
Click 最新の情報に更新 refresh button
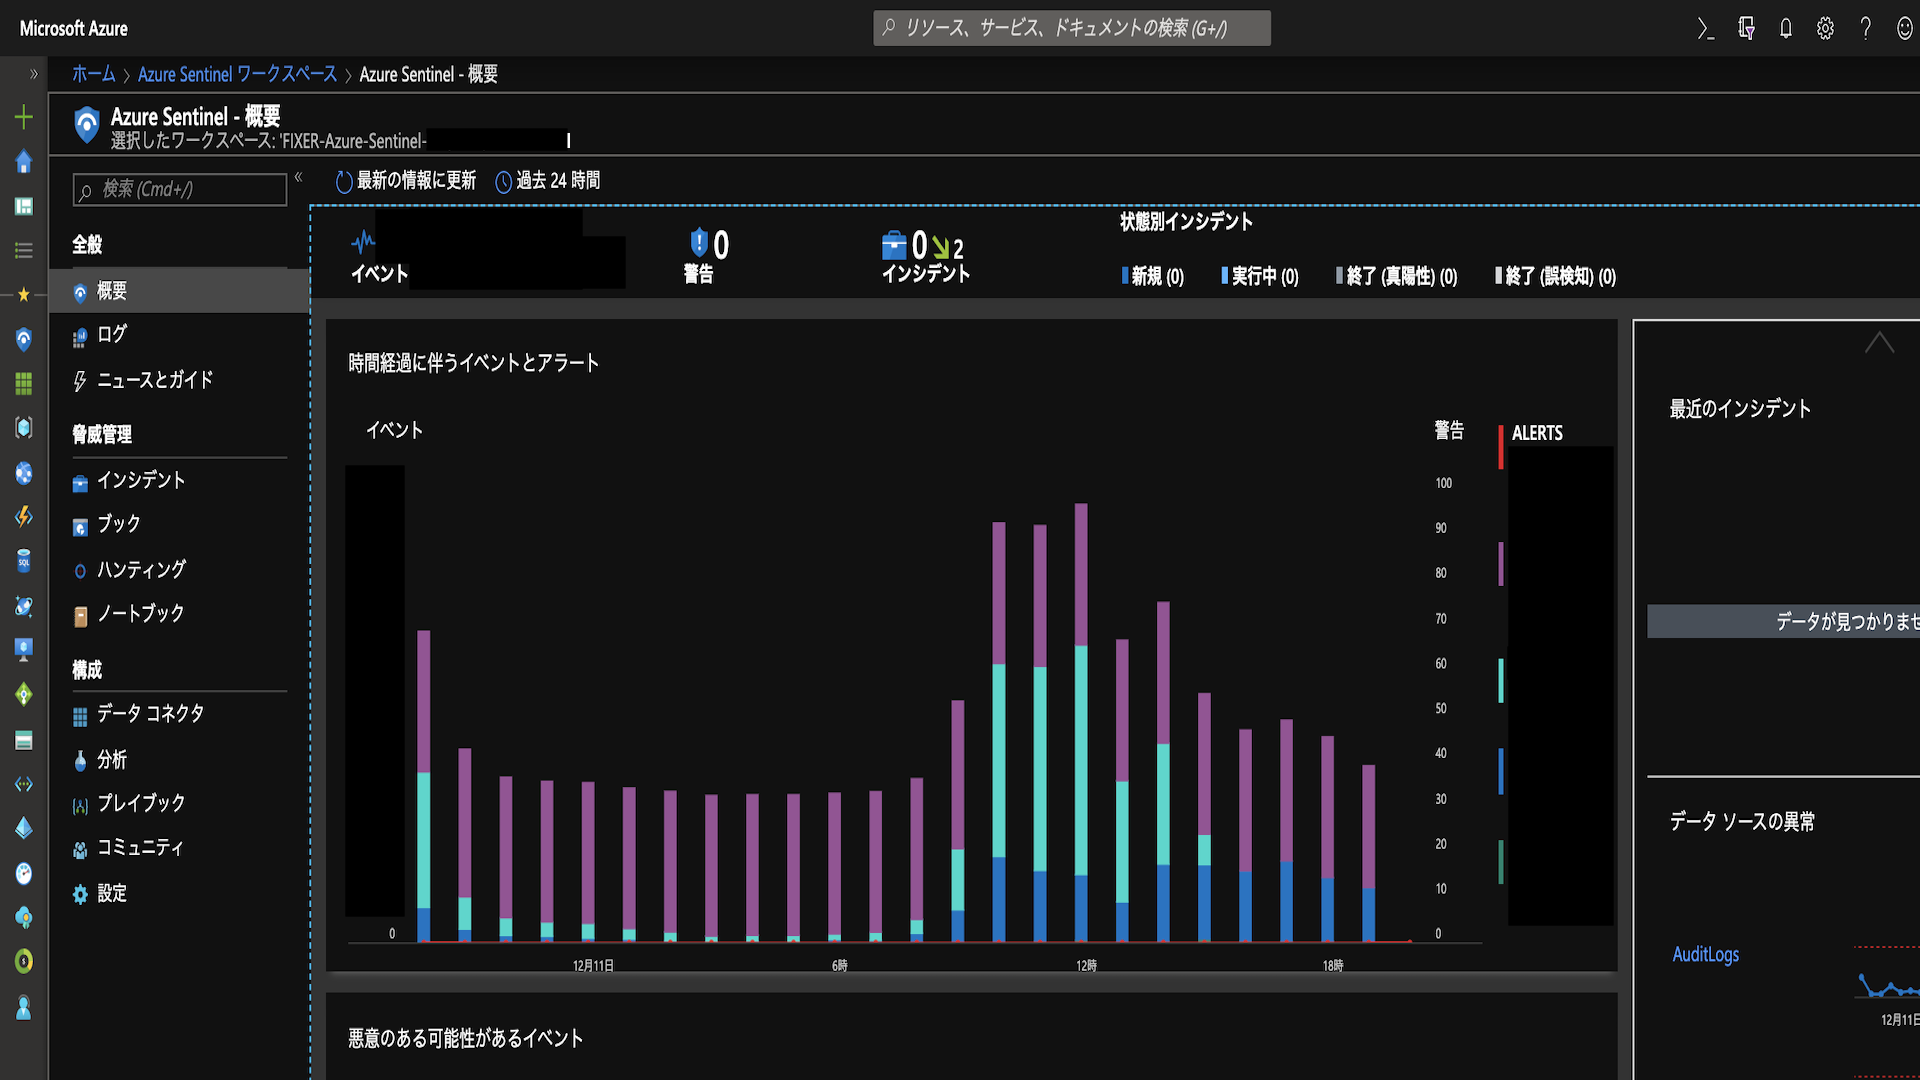coord(405,181)
